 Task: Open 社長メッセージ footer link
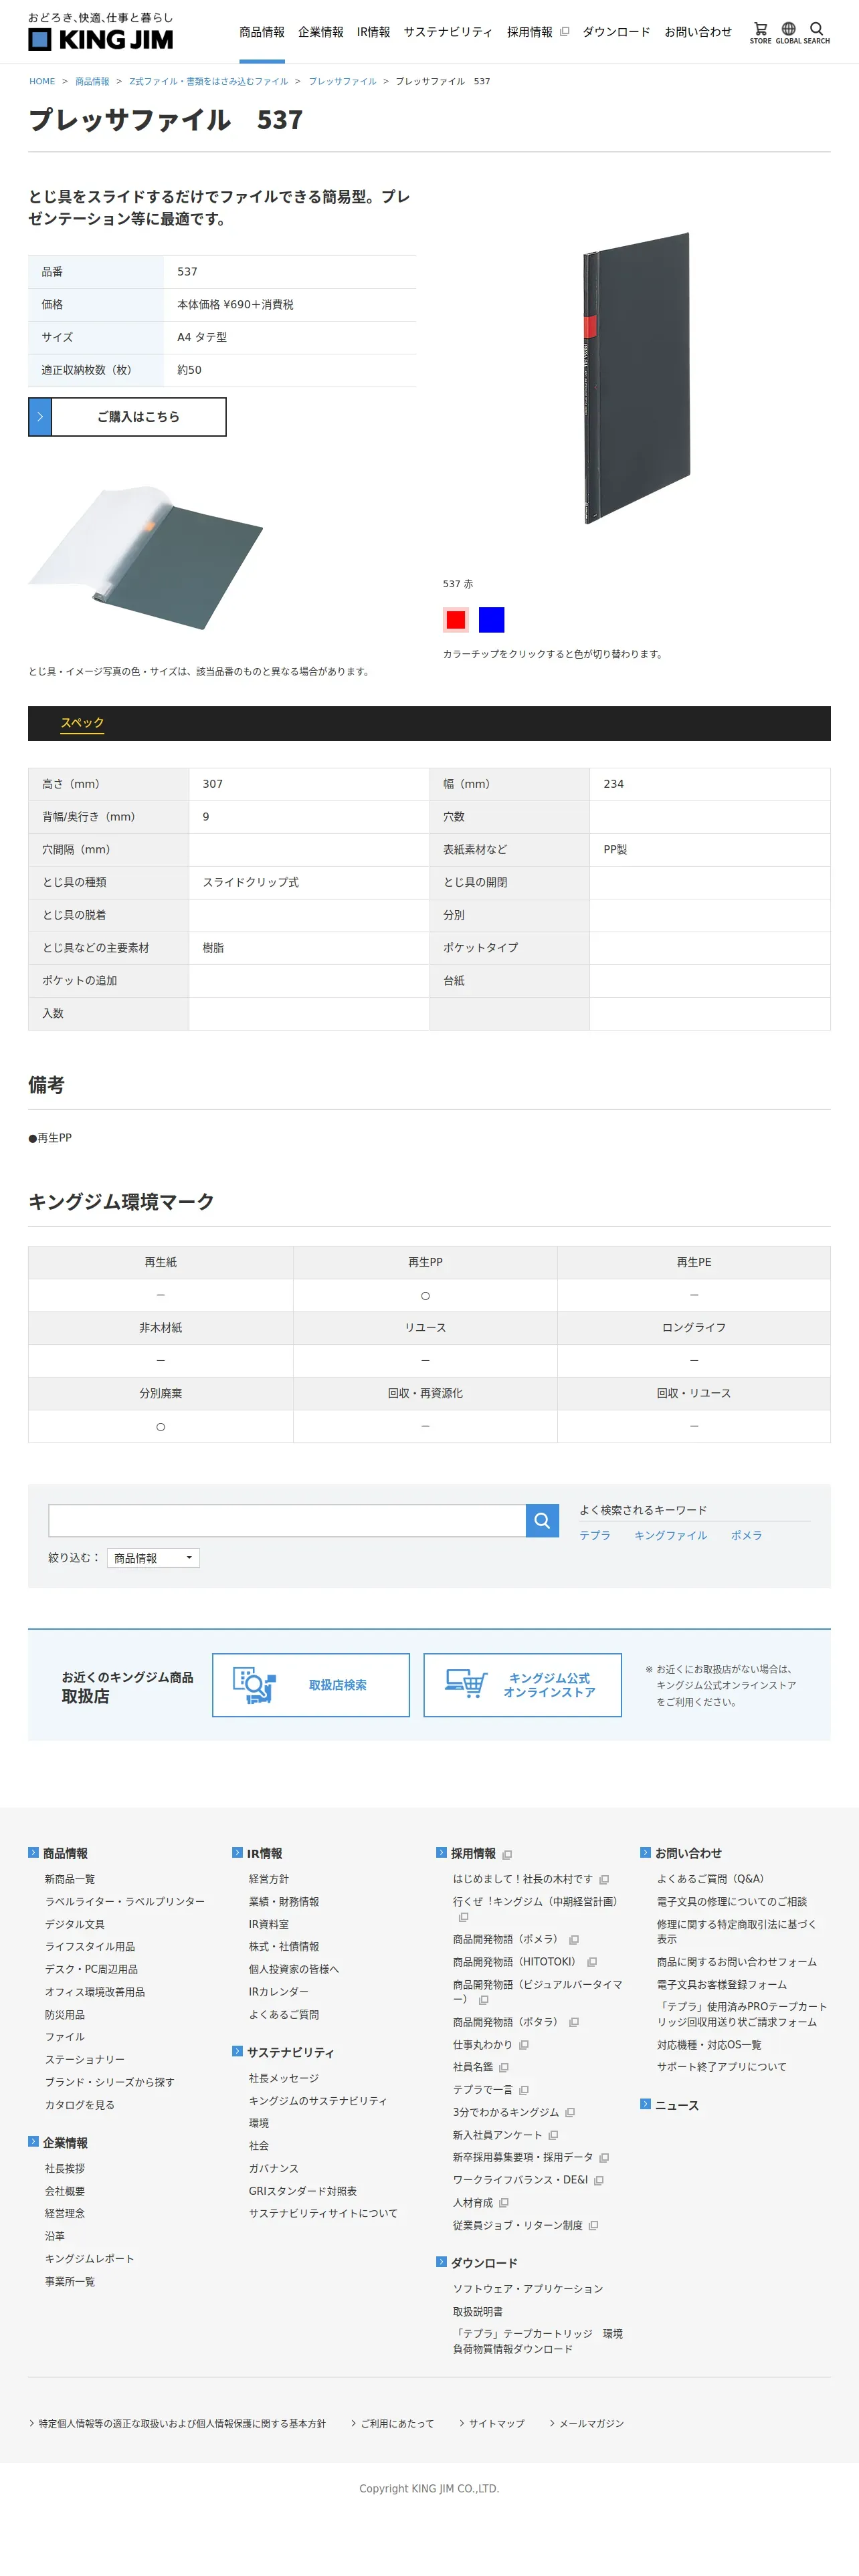click(x=283, y=2078)
